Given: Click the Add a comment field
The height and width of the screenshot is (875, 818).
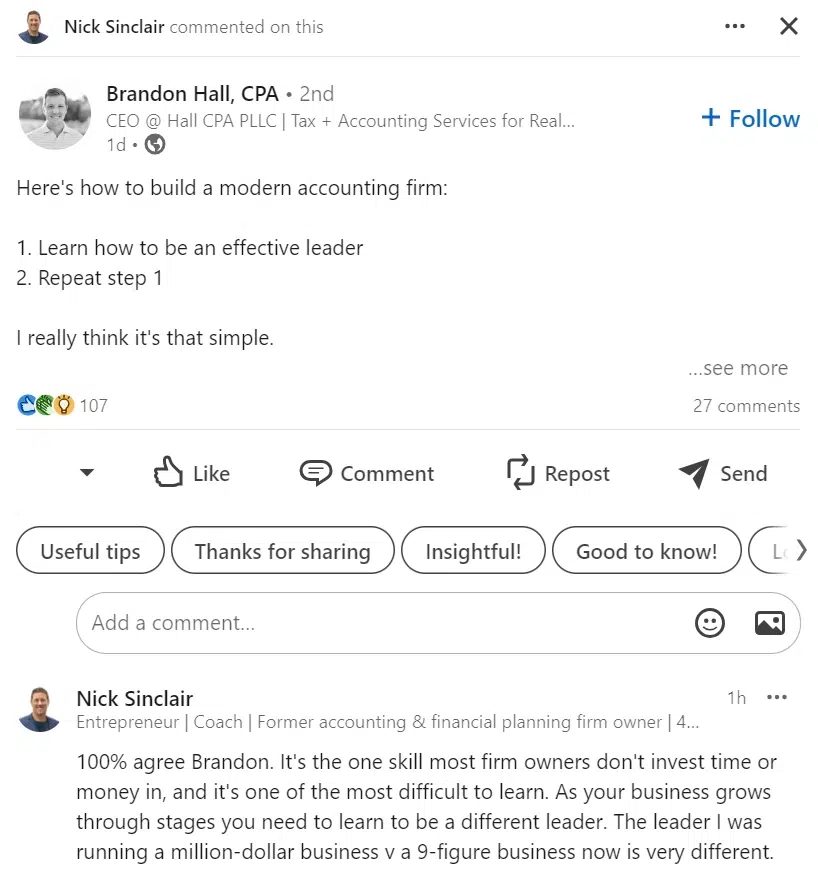Looking at the screenshot, I should coord(380,623).
